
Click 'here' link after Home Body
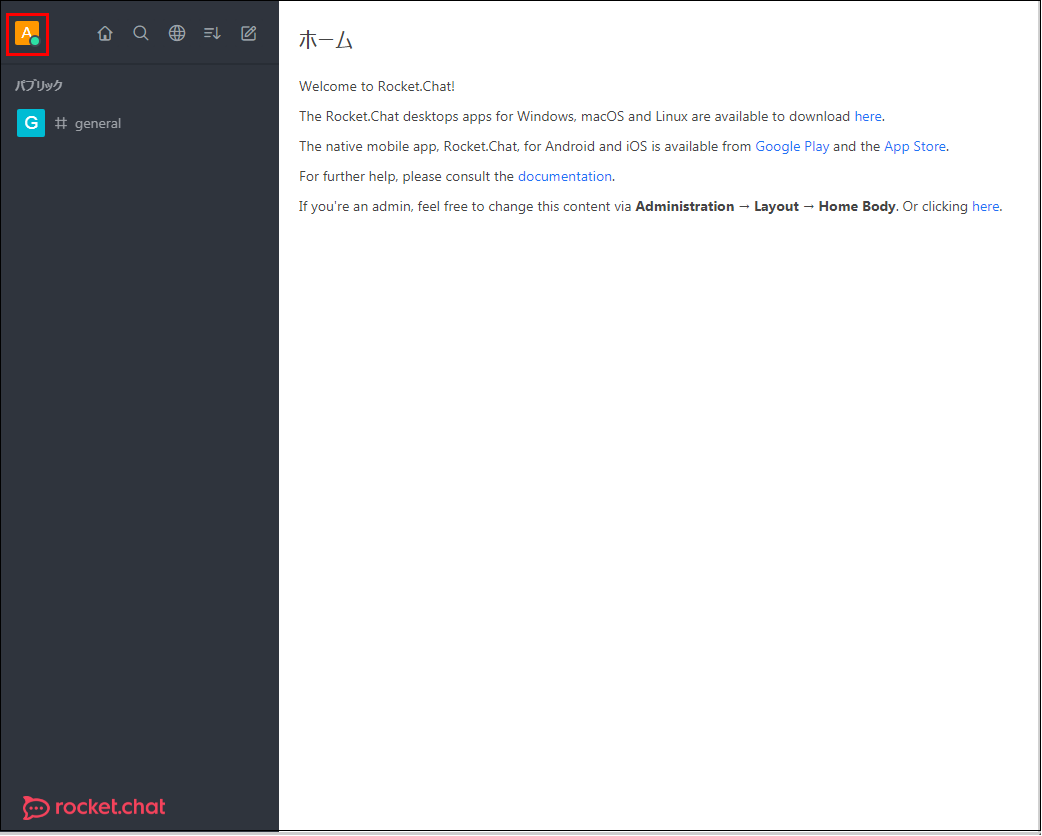(986, 207)
